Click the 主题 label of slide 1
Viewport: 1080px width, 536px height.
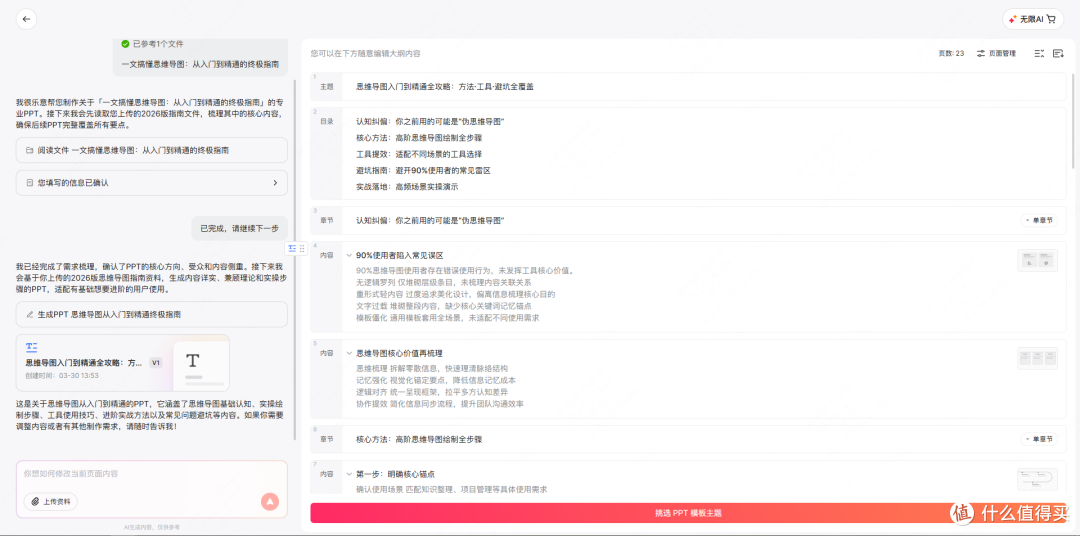click(x=326, y=87)
